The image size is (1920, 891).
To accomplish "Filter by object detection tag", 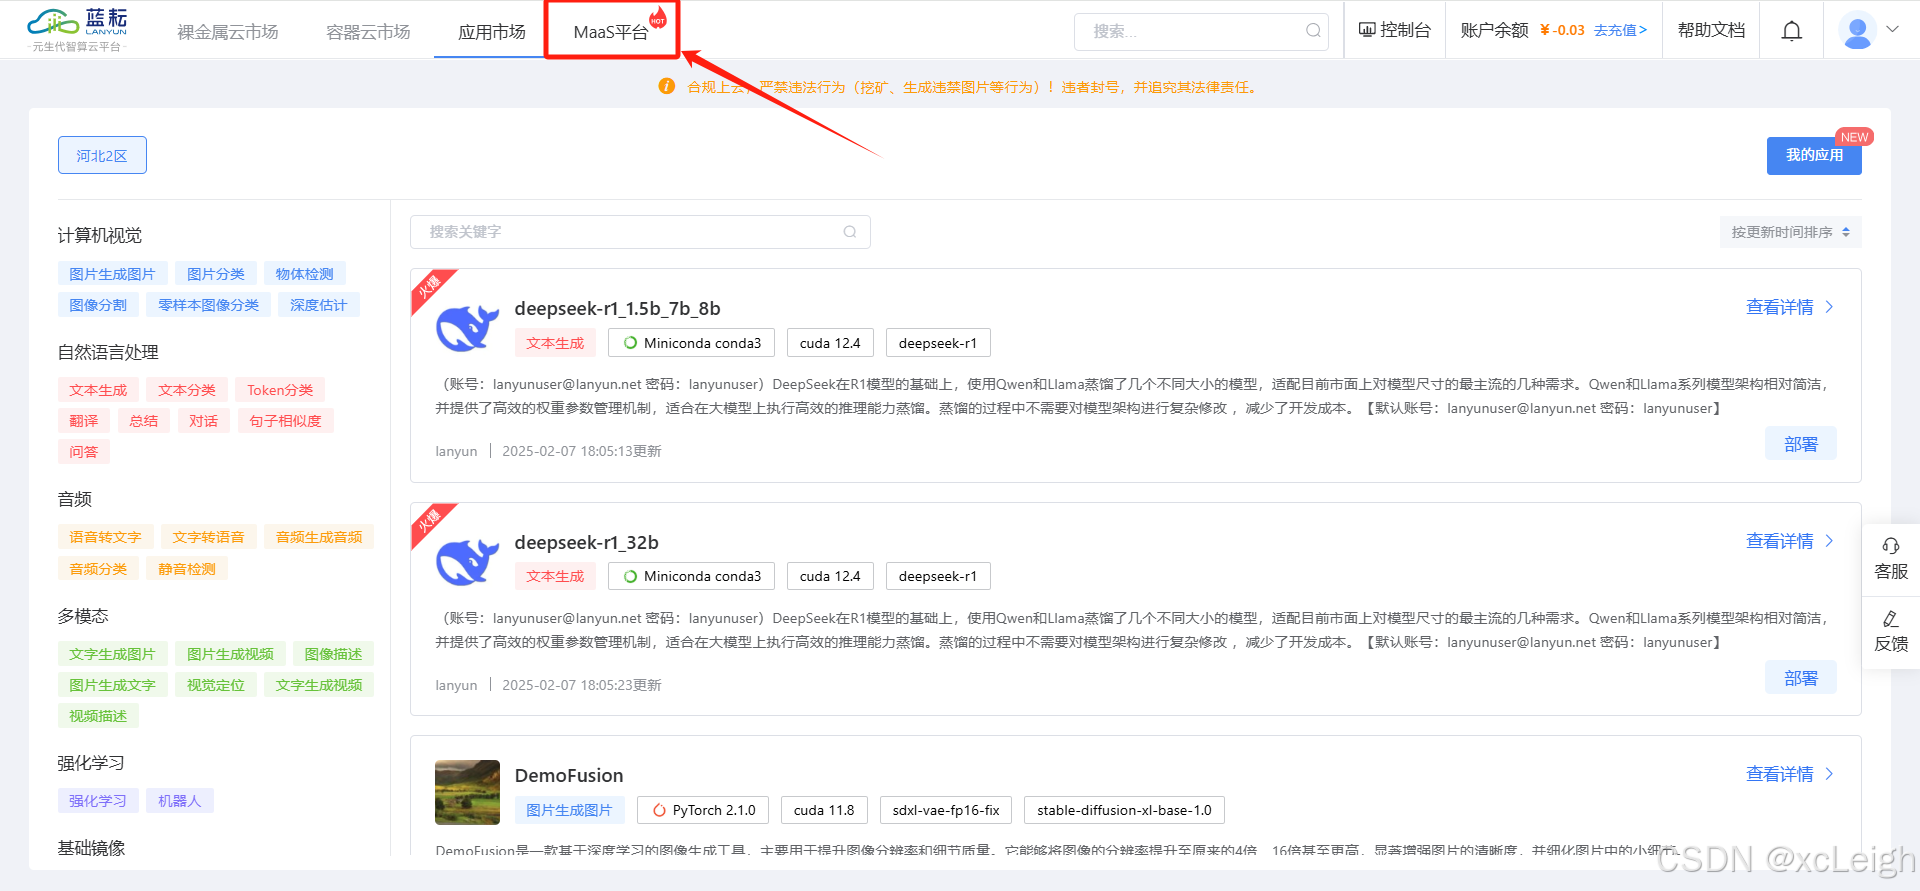I will tap(305, 274).
